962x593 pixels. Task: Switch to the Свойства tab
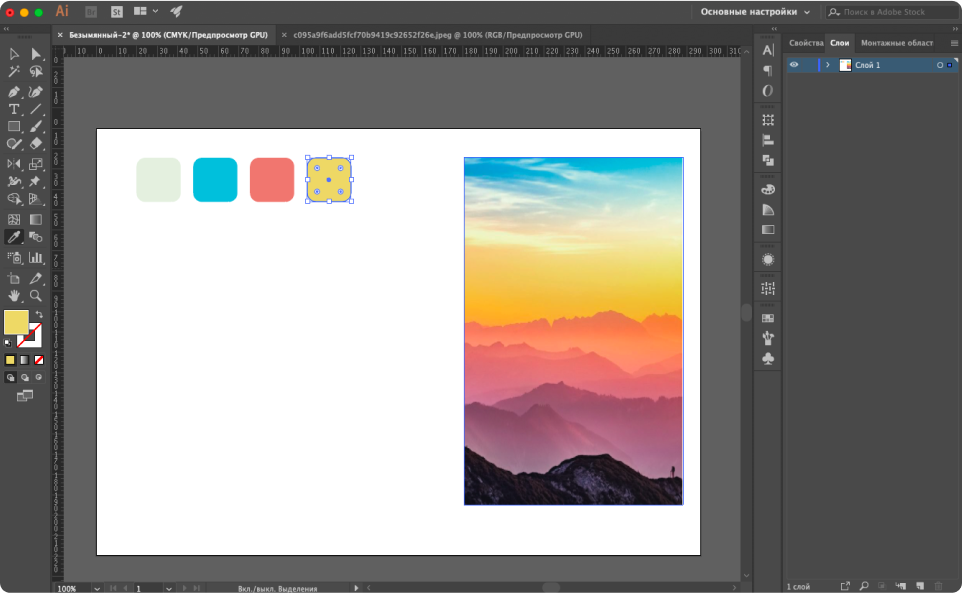coord(806,43)
